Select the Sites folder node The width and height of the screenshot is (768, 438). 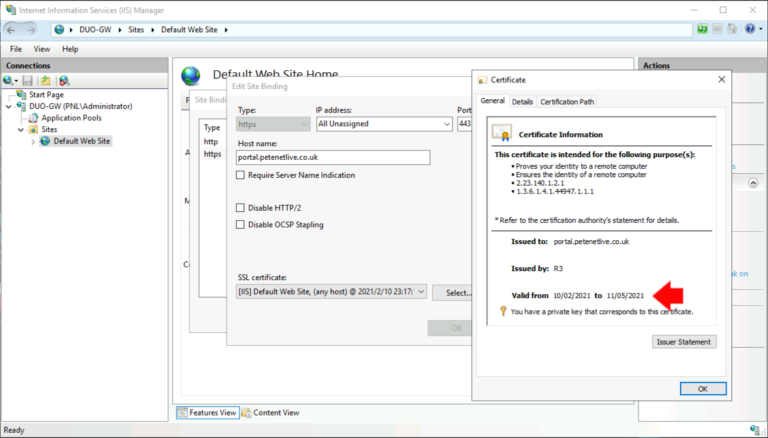(49, 129)
